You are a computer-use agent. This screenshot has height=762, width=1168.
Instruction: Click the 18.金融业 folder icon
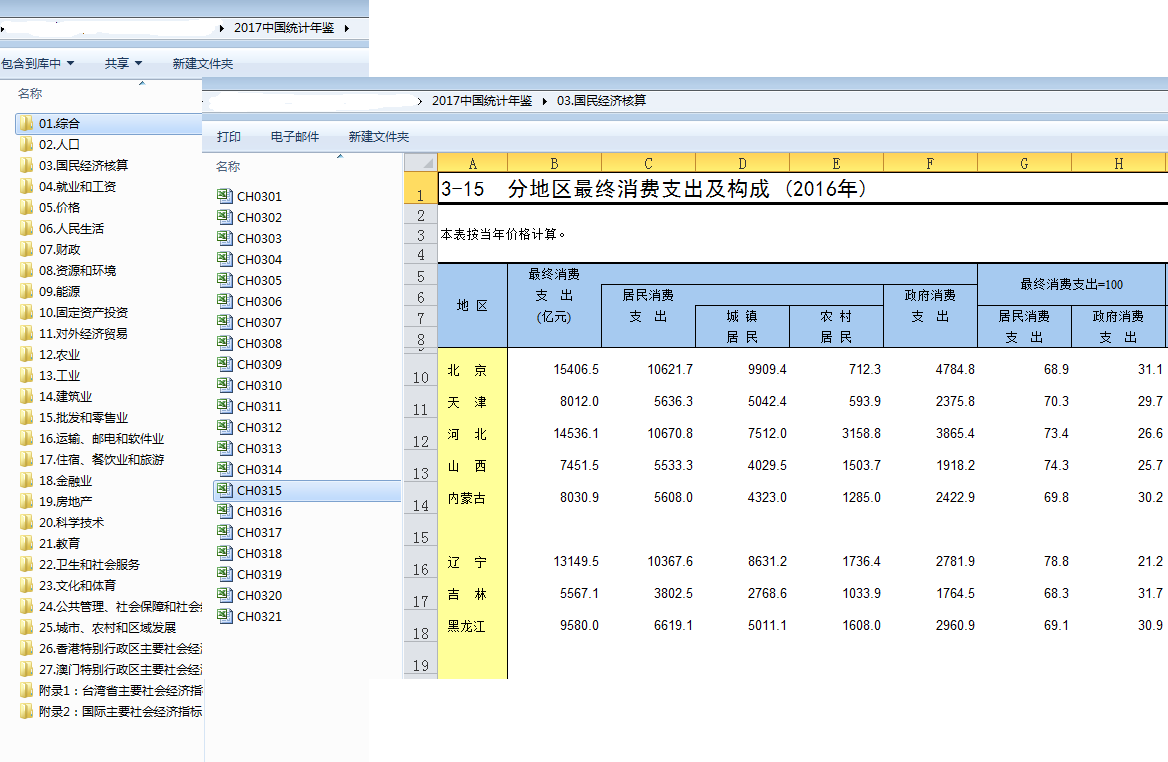27,481
